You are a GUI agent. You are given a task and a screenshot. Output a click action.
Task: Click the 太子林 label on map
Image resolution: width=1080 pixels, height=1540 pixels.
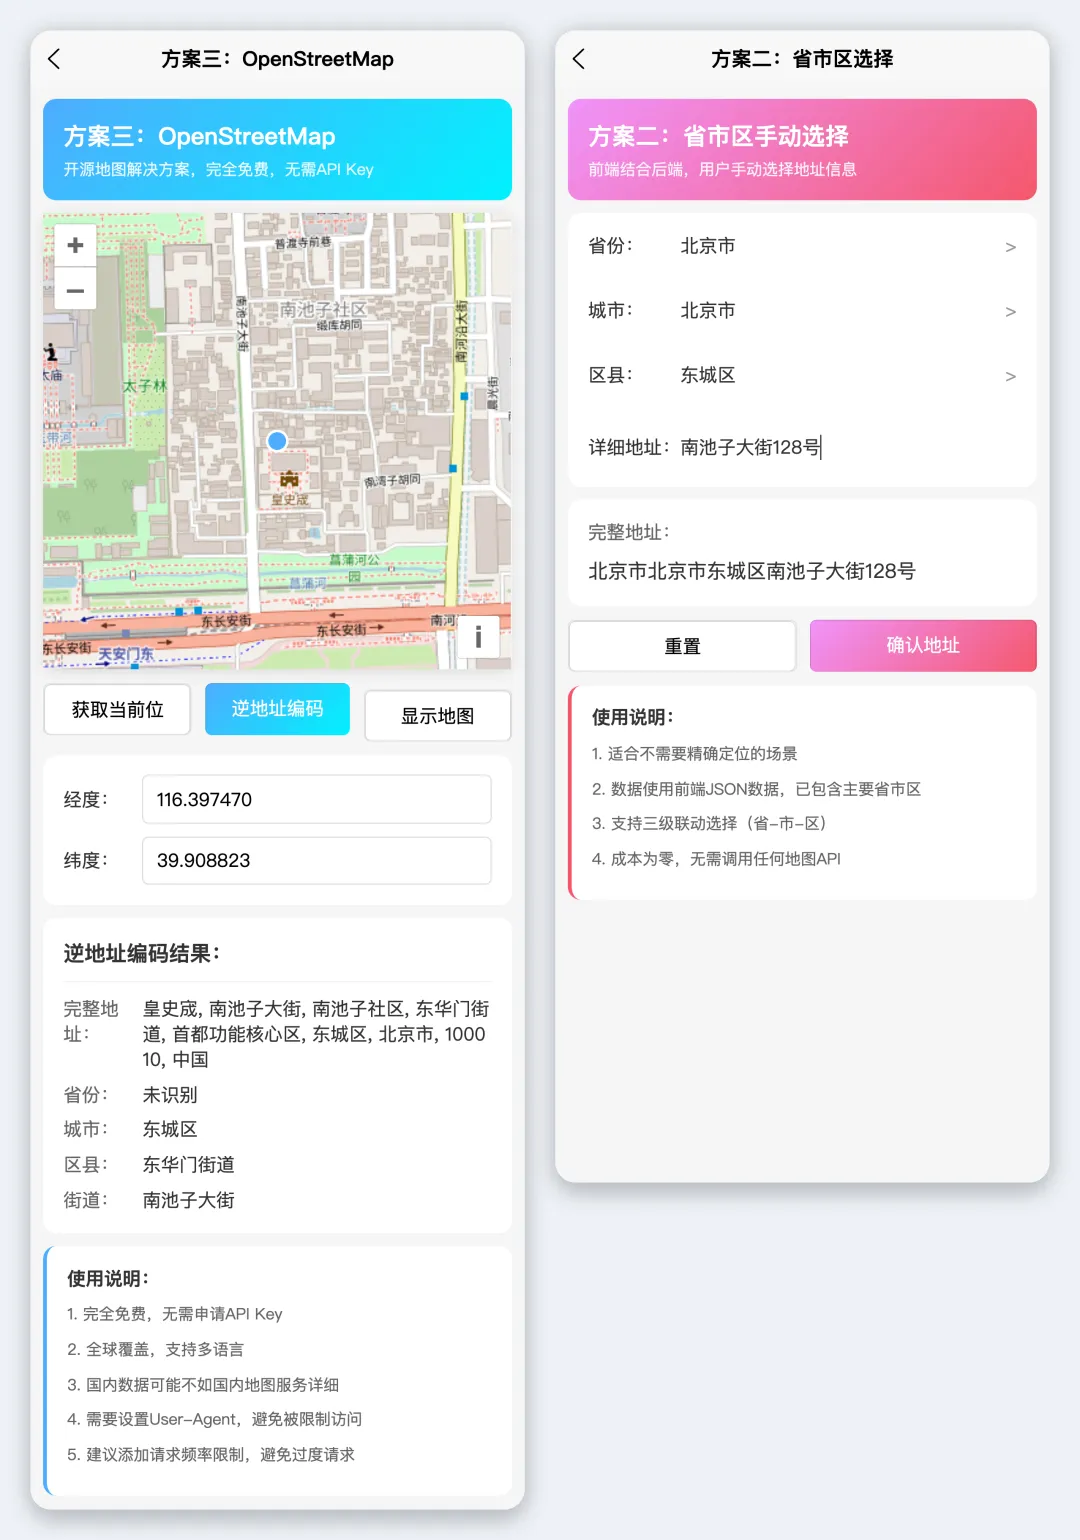point(145,386)
